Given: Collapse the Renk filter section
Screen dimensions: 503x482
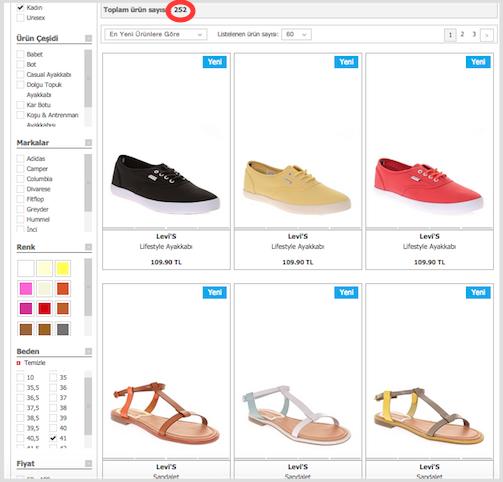Looking at the screenshot, I should 88,247.
